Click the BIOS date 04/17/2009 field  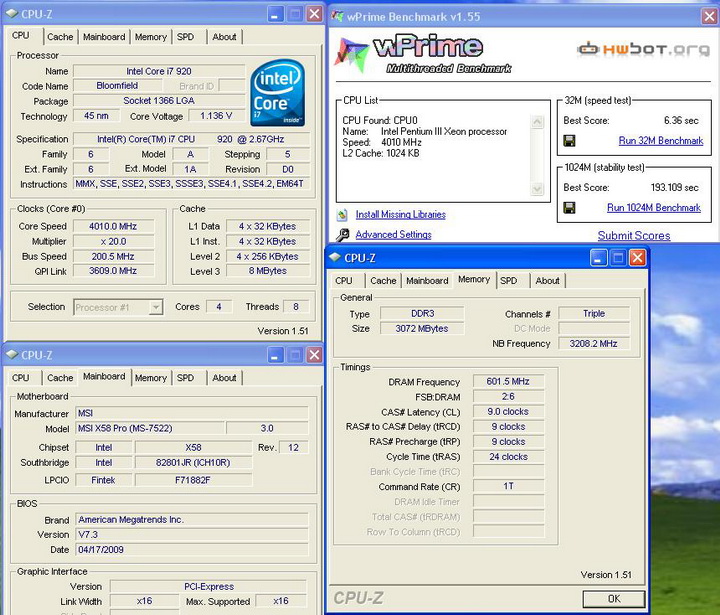point(191,550)
